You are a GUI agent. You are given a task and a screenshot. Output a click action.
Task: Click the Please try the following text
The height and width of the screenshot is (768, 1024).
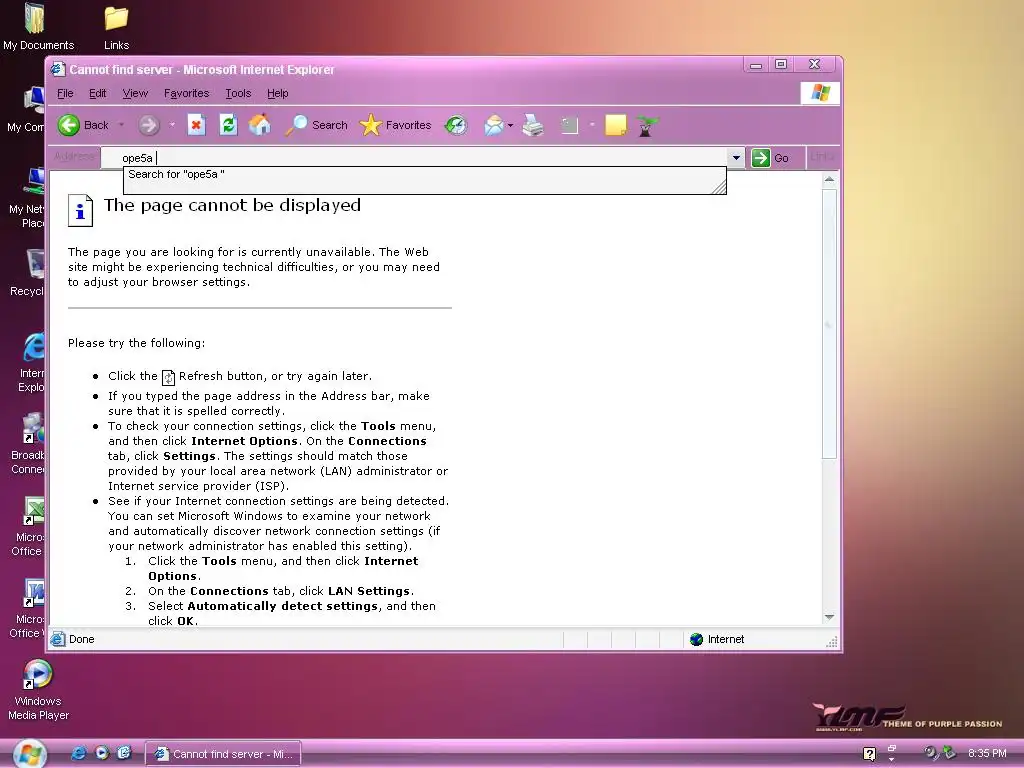coord(136,343)
